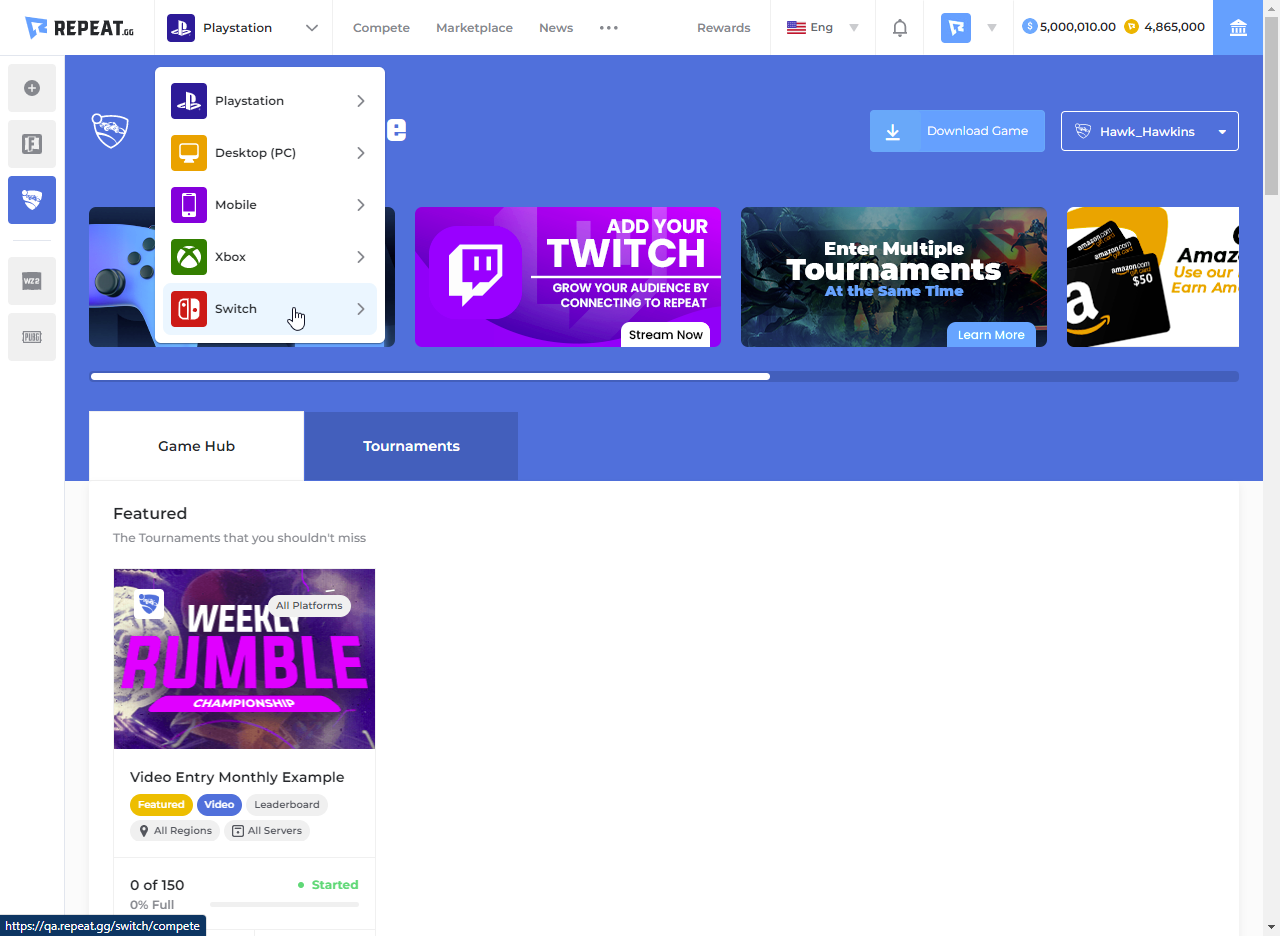Click the Featured tag
This screenshot has width=1280, height=936.
pos(161,804)
